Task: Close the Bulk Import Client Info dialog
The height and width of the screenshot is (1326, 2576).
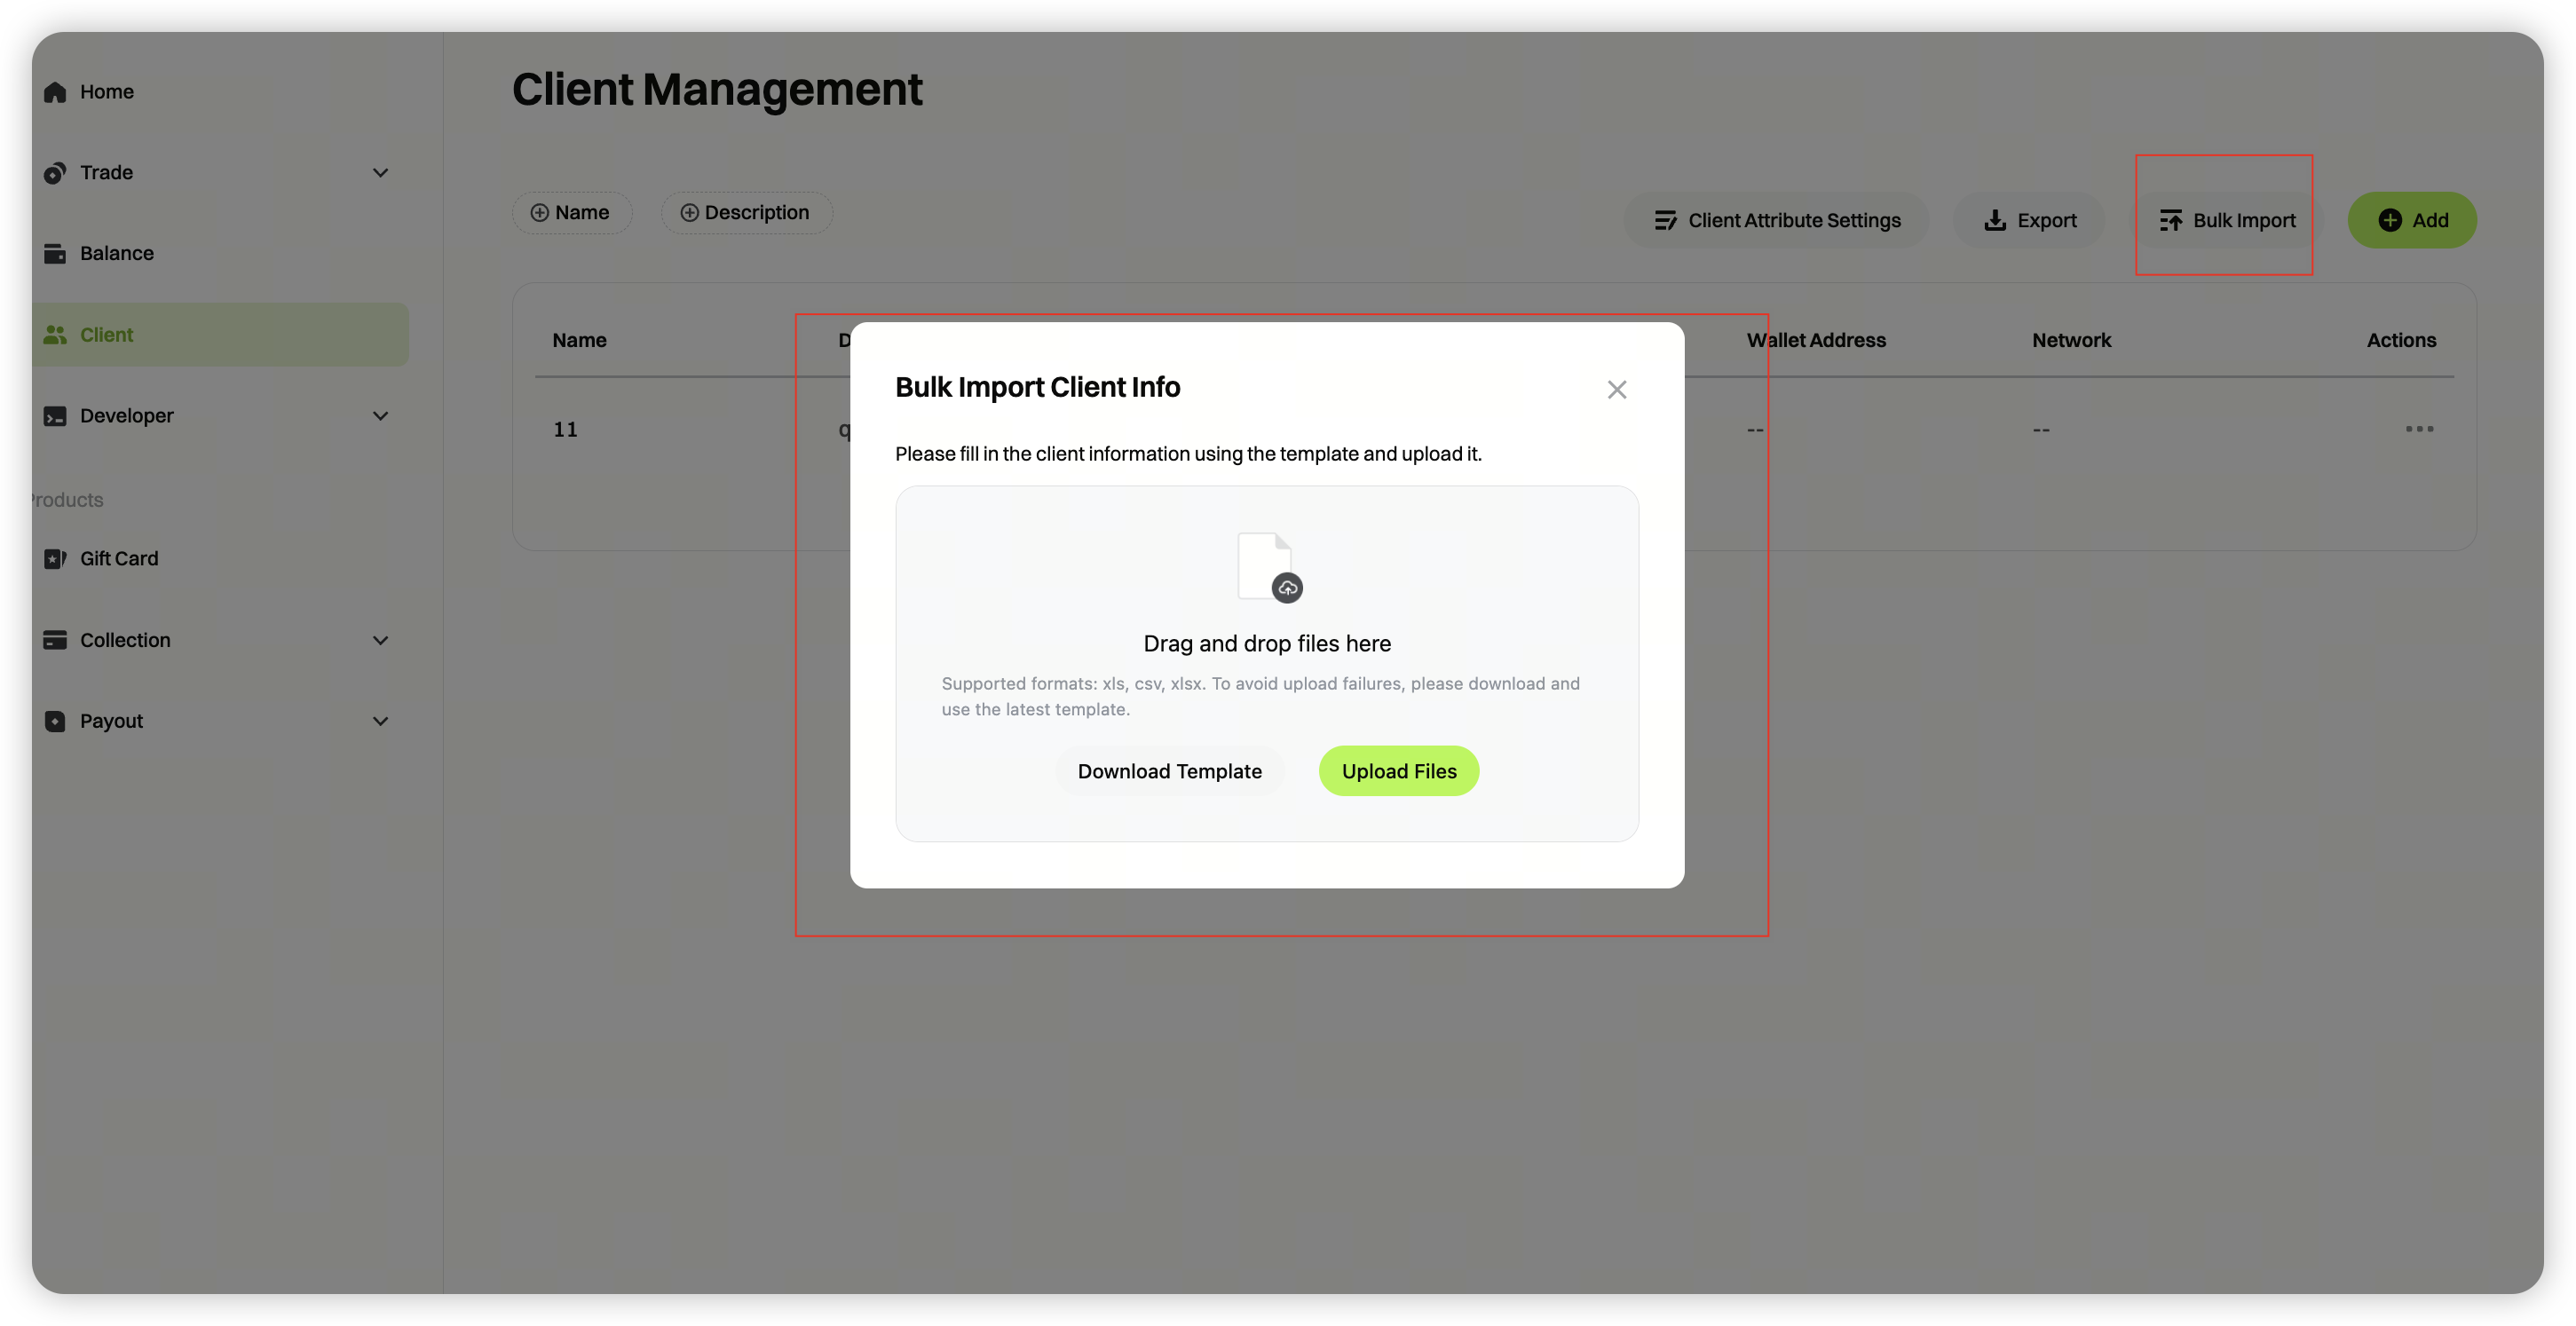Action: click(1616, 390)
